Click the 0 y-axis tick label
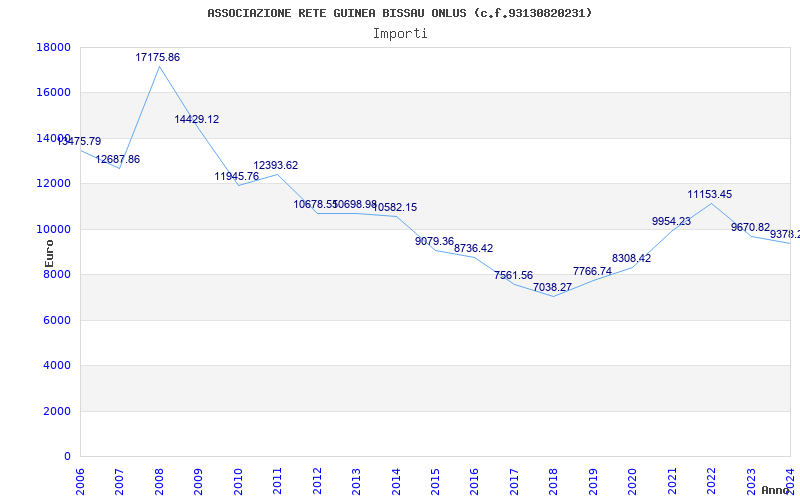 [x=67, y=457]
